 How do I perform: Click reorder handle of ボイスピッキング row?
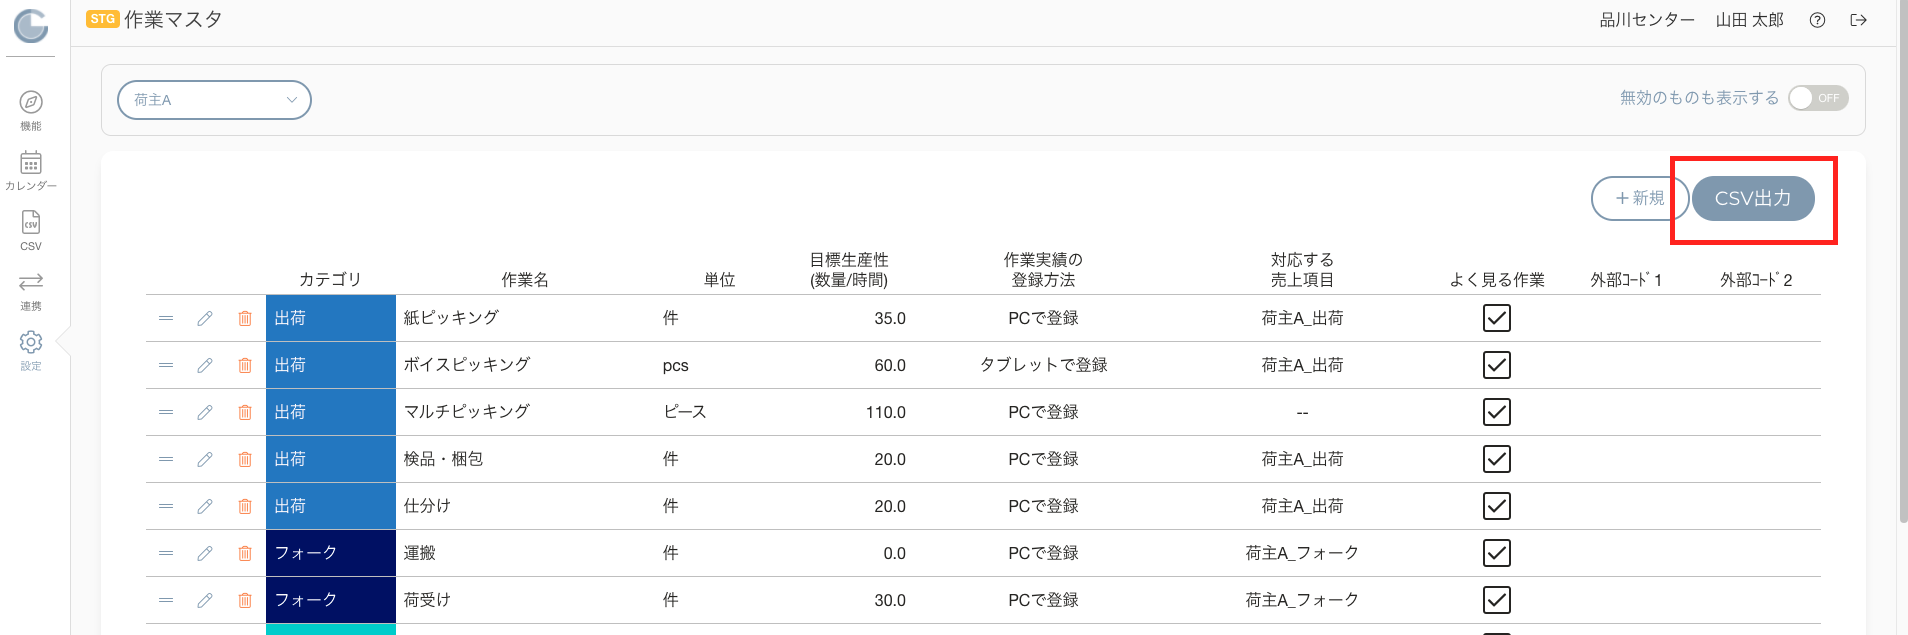click(166, 365)
